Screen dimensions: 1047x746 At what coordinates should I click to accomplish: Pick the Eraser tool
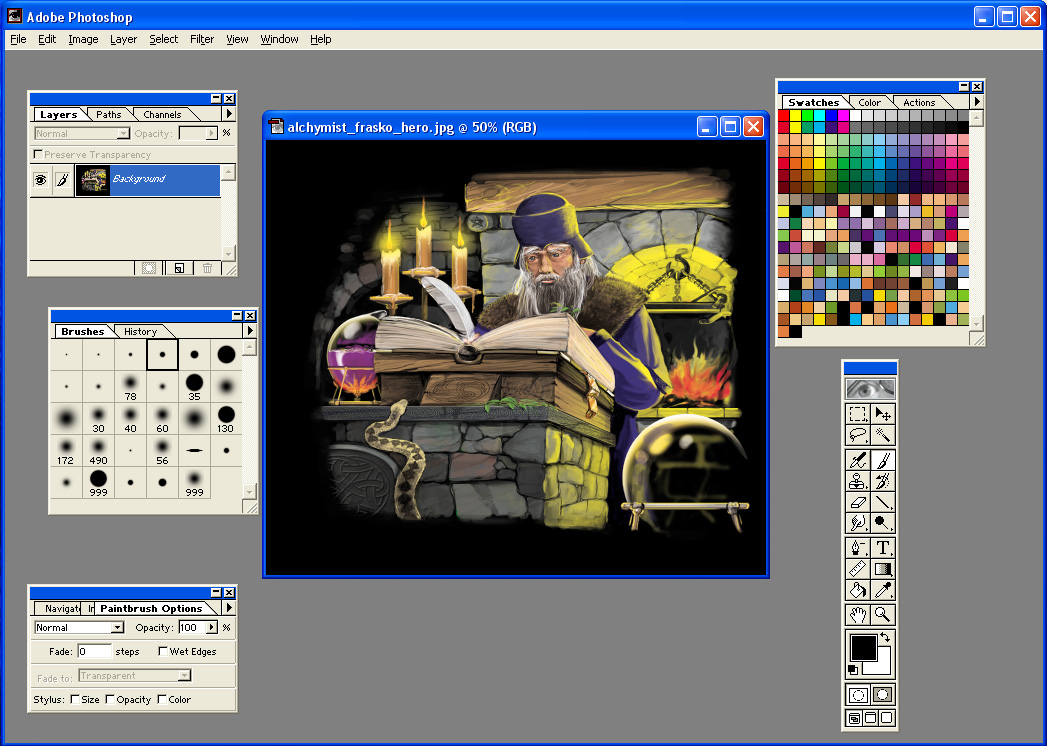pos(858,502)
